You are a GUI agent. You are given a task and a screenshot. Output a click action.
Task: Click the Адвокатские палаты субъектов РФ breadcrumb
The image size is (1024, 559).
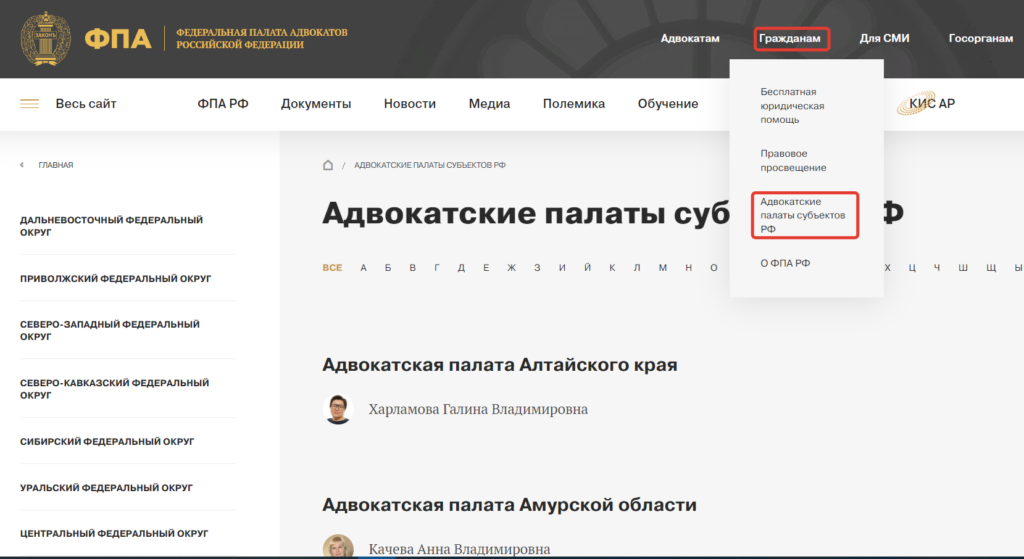[x=430, y=165]
